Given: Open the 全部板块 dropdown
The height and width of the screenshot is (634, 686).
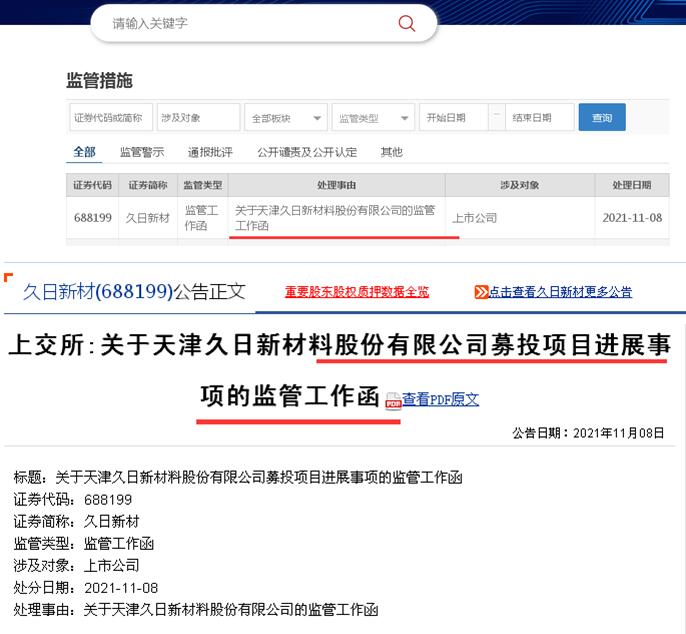Looking at the screenshot, I should 286,117.
